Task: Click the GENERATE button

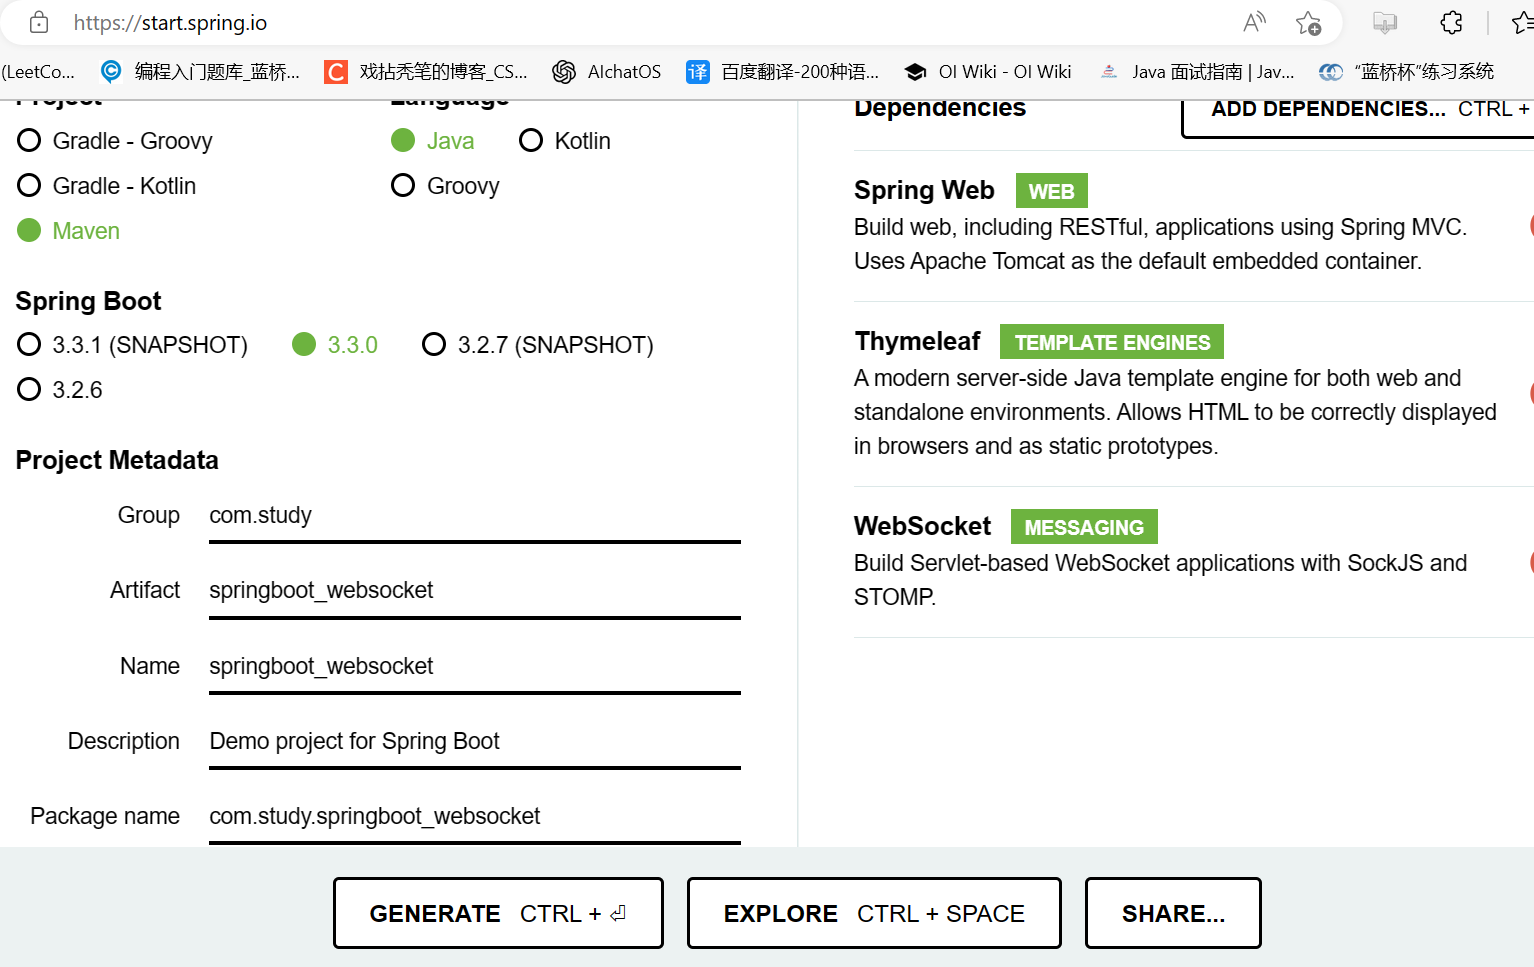Action: click(x=497, y=912)
